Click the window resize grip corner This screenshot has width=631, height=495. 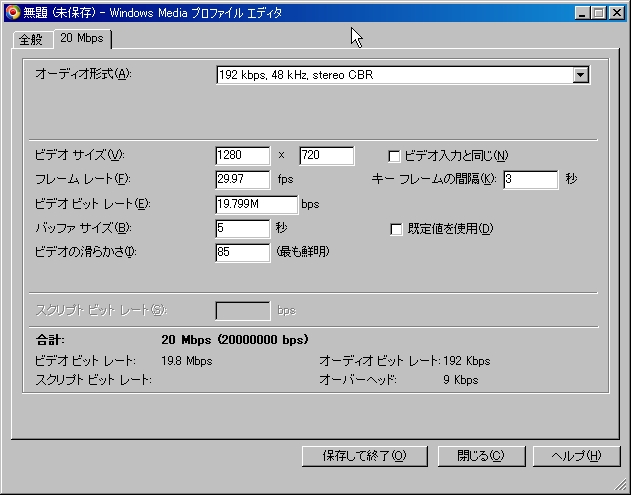click(620, 485)
